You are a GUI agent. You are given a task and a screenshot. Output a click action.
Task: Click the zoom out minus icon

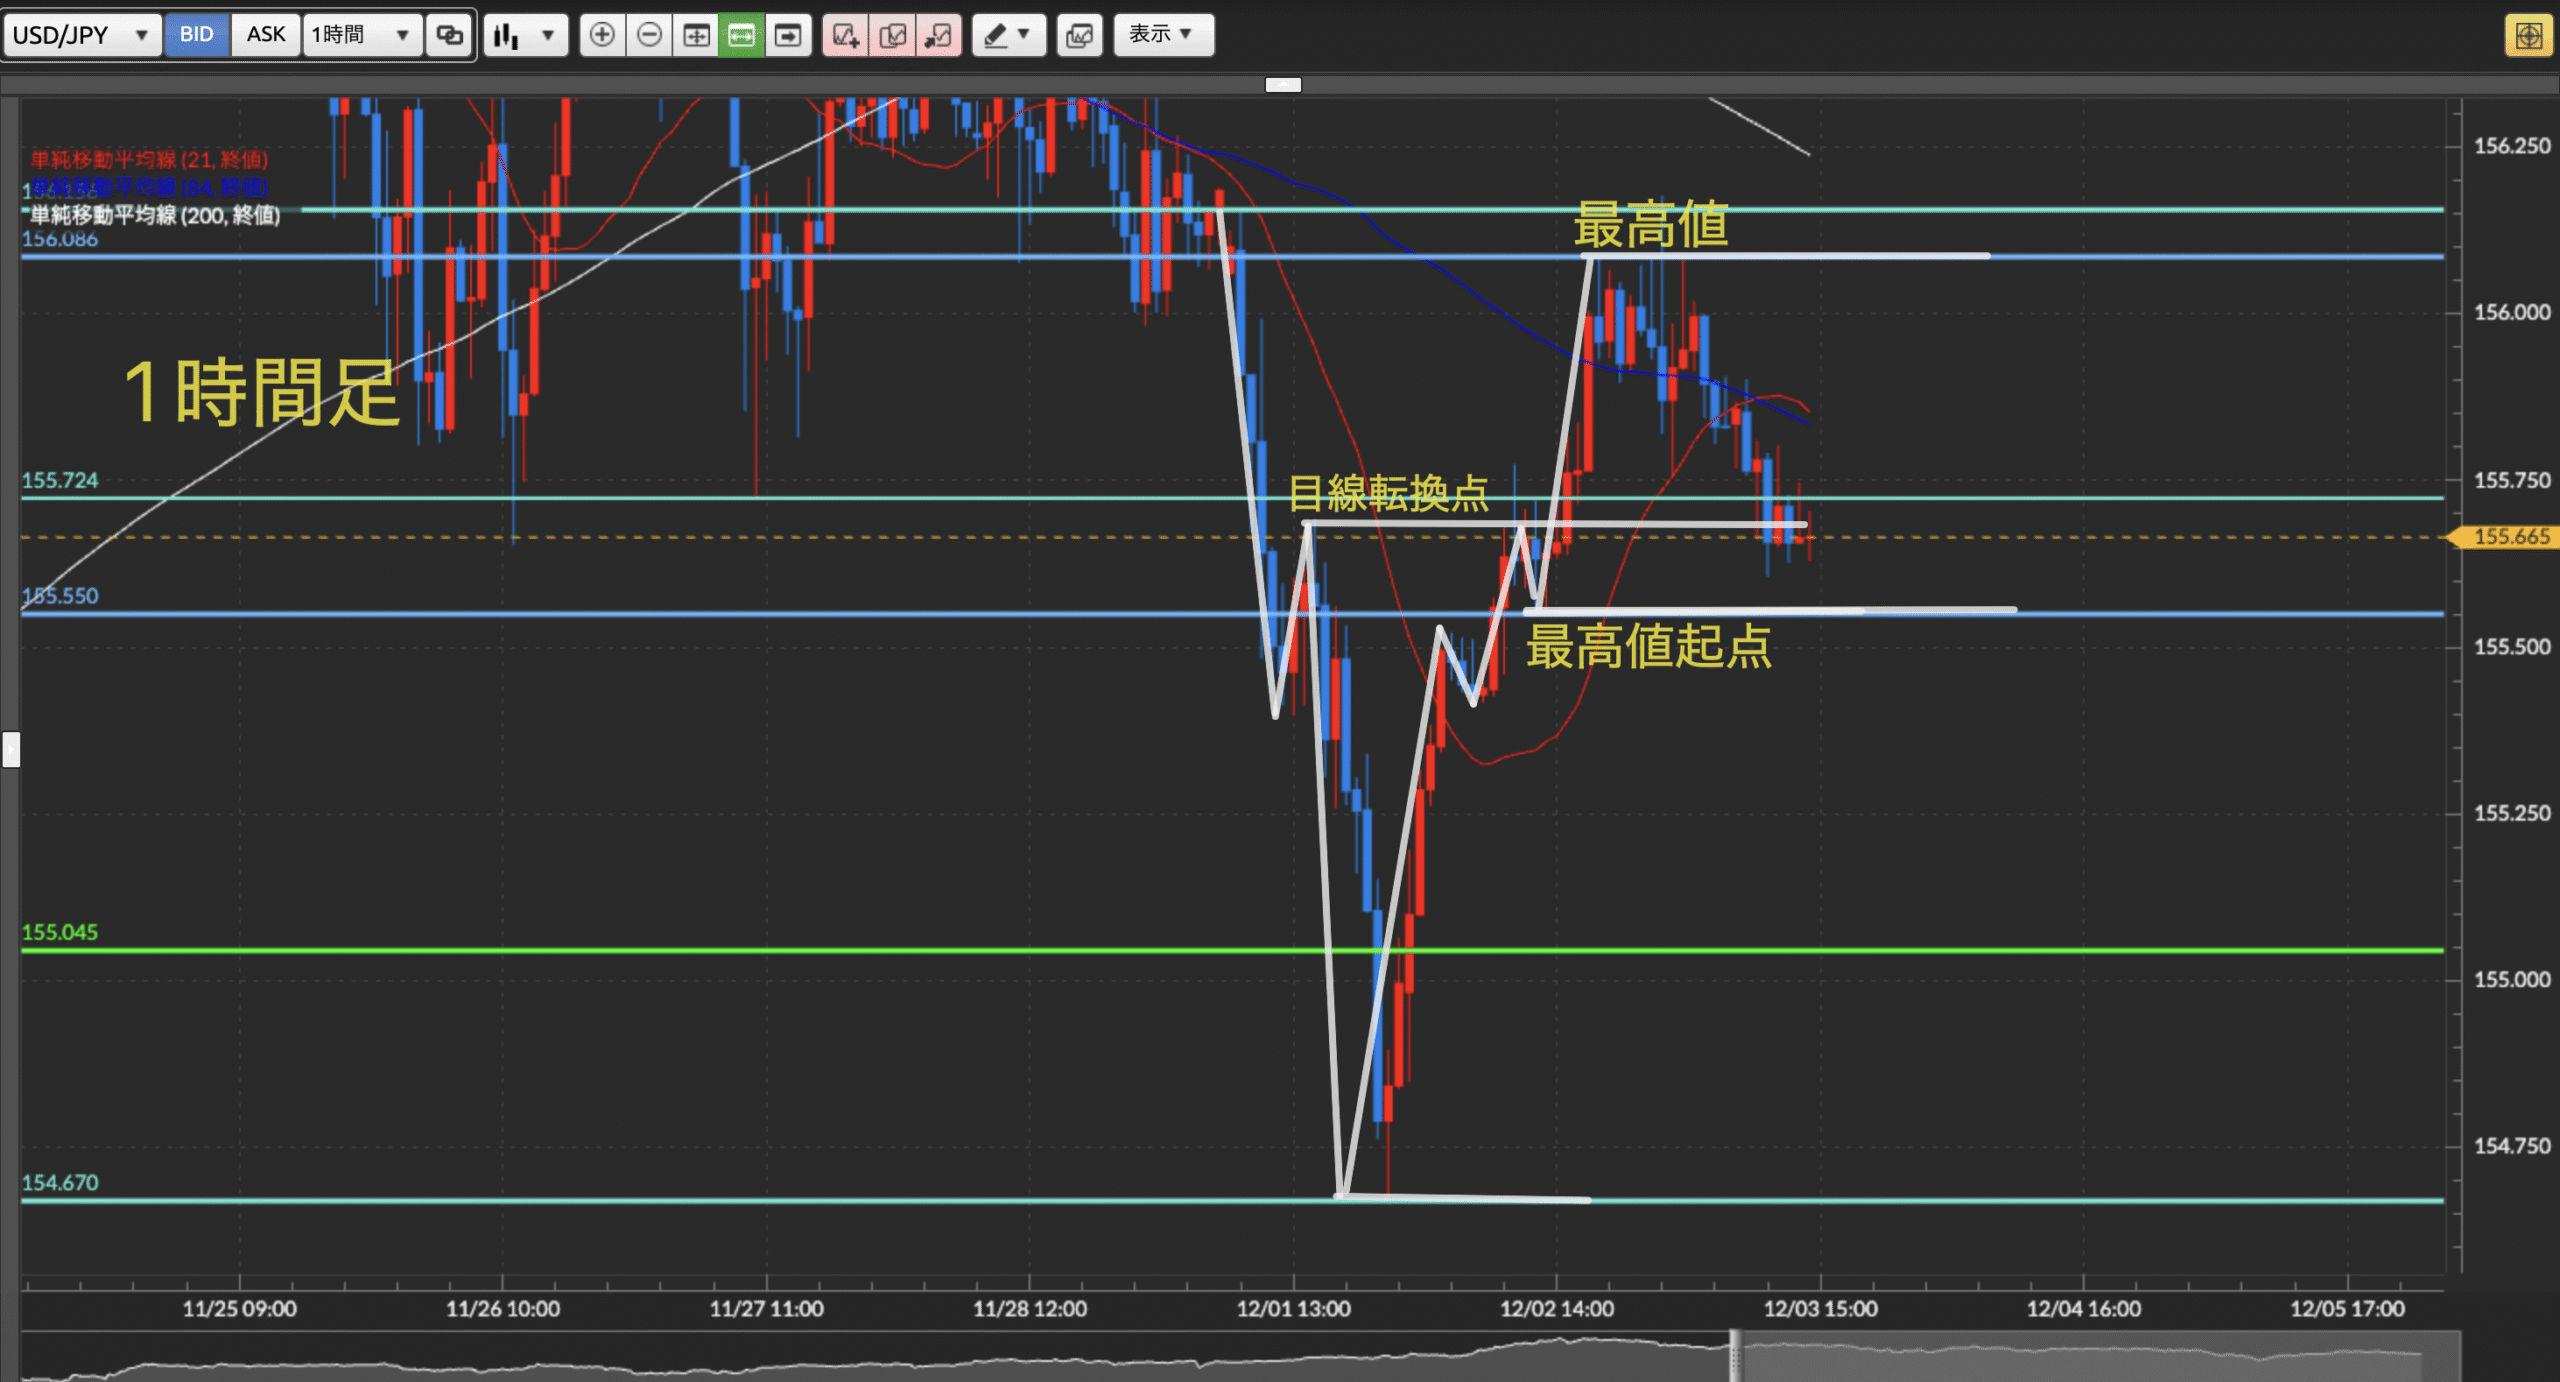[649, 35]
